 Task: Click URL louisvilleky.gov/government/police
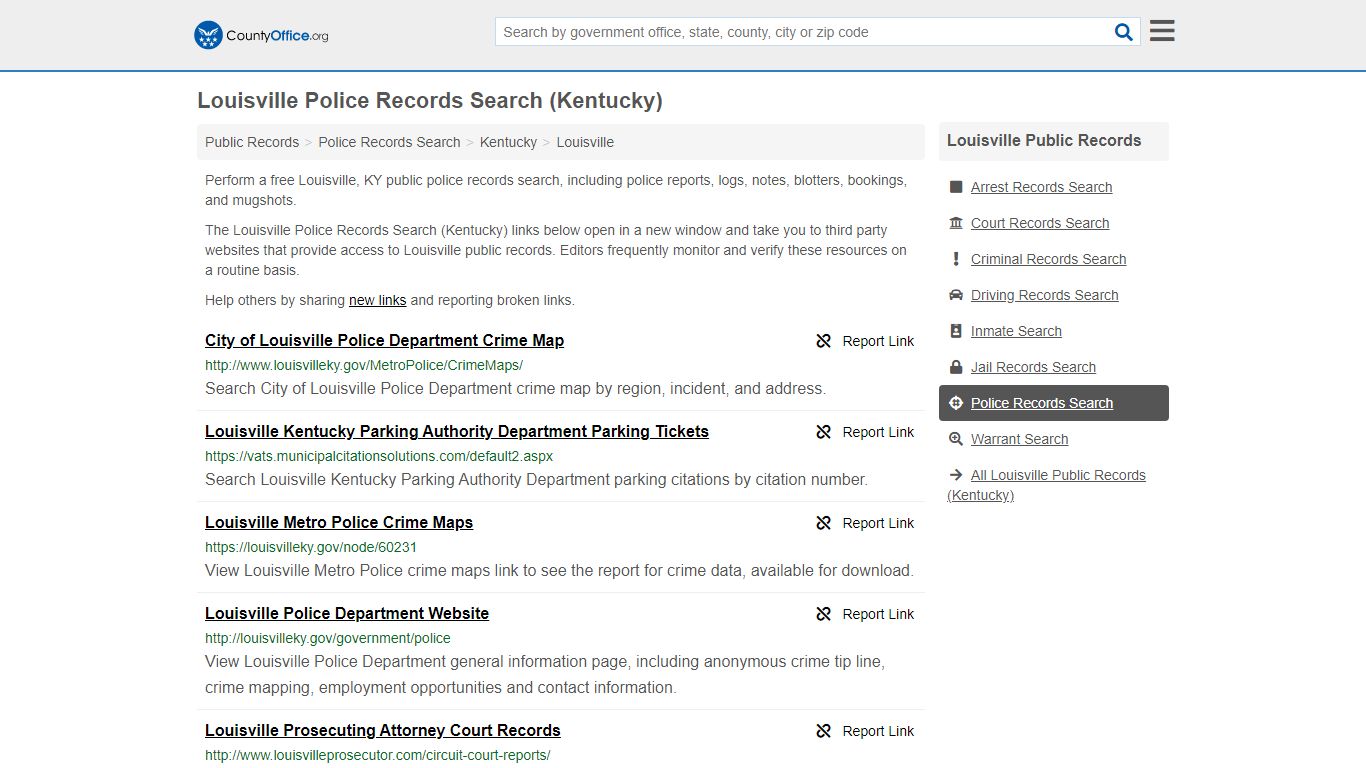click(328, 638)
